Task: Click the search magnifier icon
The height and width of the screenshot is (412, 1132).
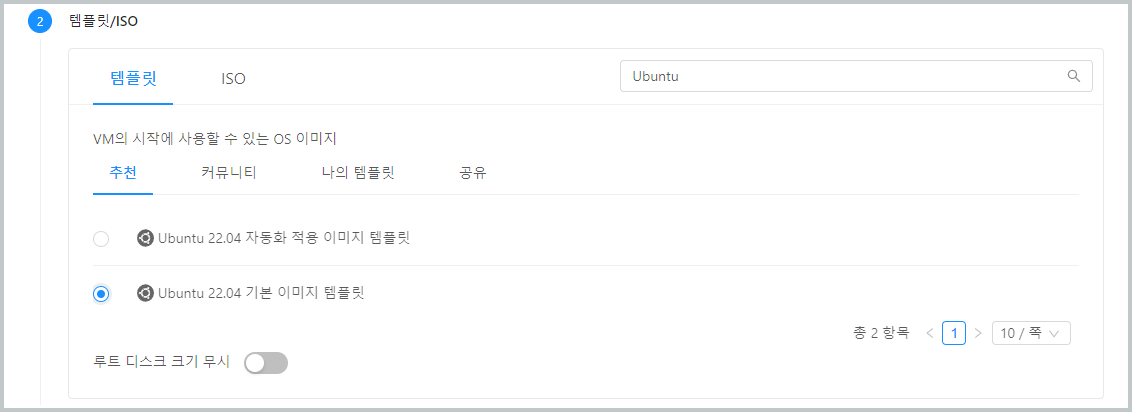Action: [x=1074, y=76]
